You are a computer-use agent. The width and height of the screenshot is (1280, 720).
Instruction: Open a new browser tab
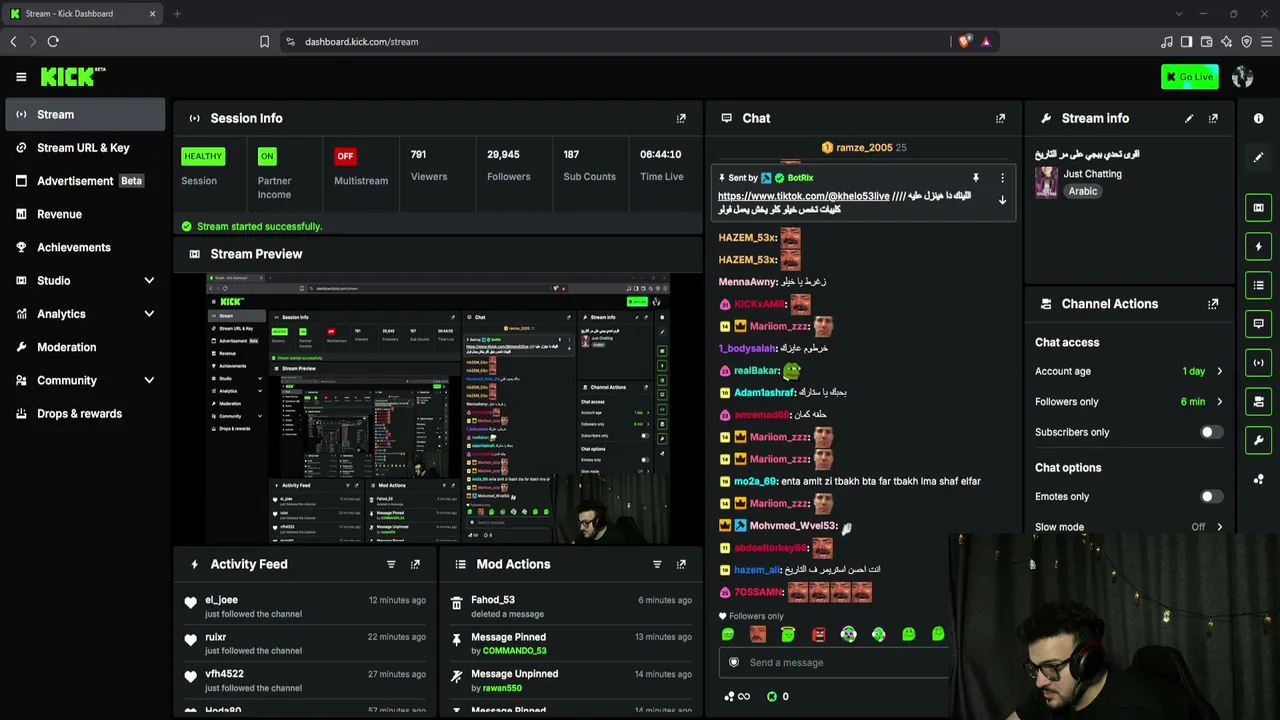pos(177,14)
